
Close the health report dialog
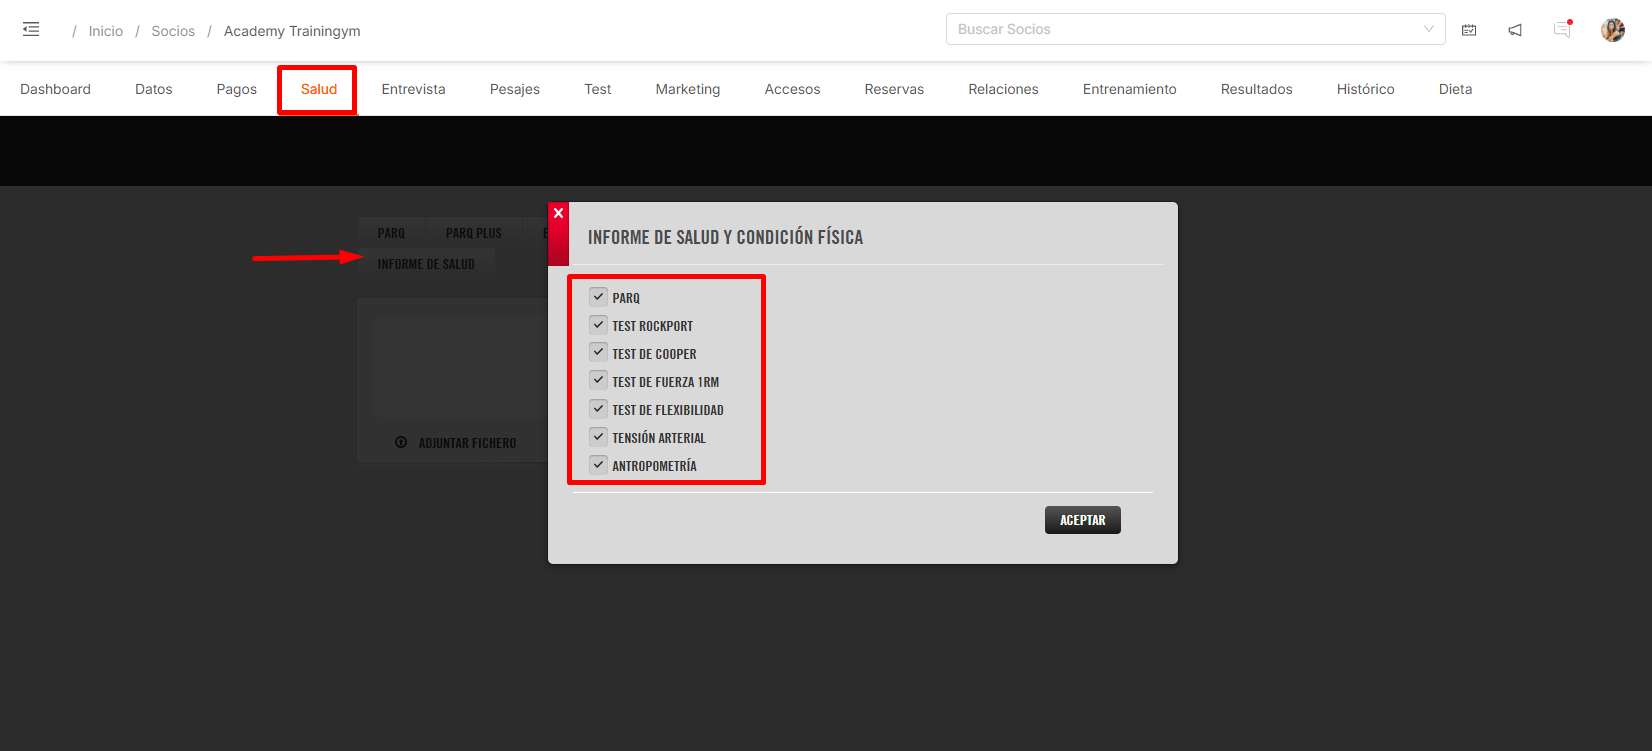click(558, 214)
